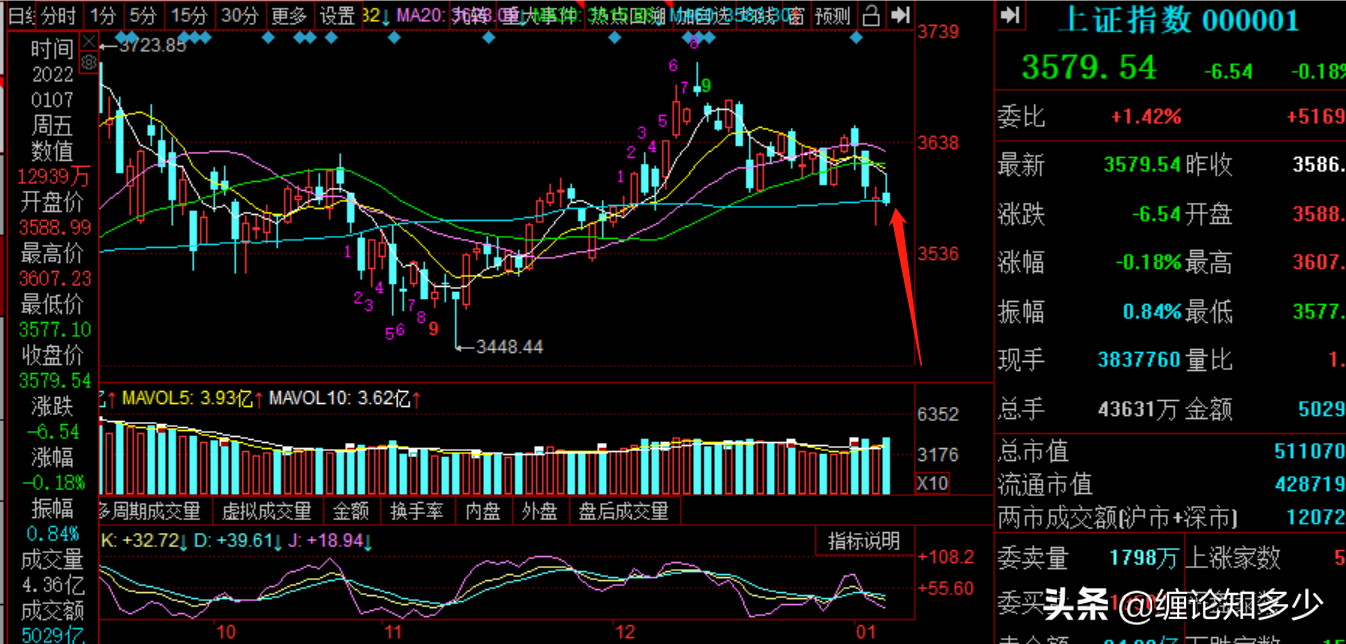
Task: Close the left data panel with the X
Action: [x=88, y=44]
